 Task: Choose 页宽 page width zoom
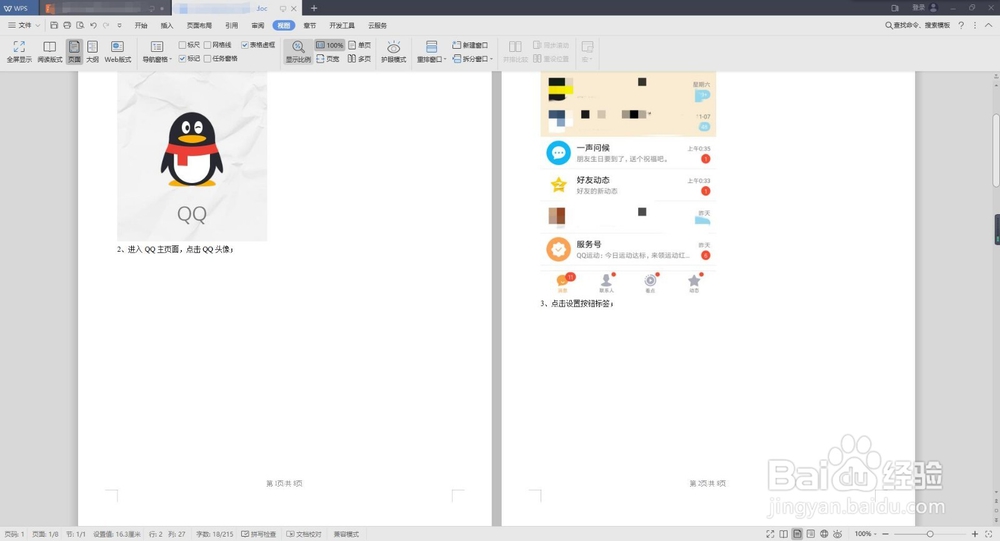click(328, 58)
